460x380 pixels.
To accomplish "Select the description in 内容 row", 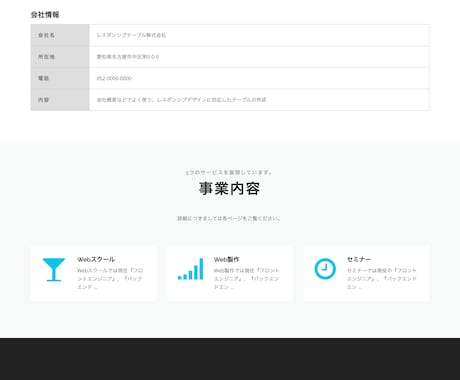I will [x=181, y=100].
